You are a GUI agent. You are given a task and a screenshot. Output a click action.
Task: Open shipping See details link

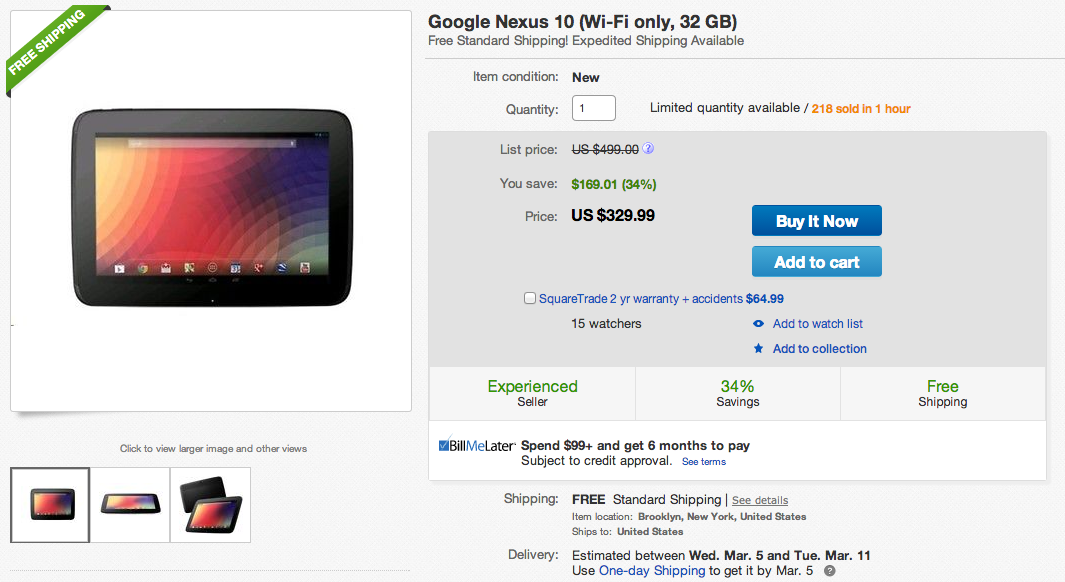[x=760, y=500]
